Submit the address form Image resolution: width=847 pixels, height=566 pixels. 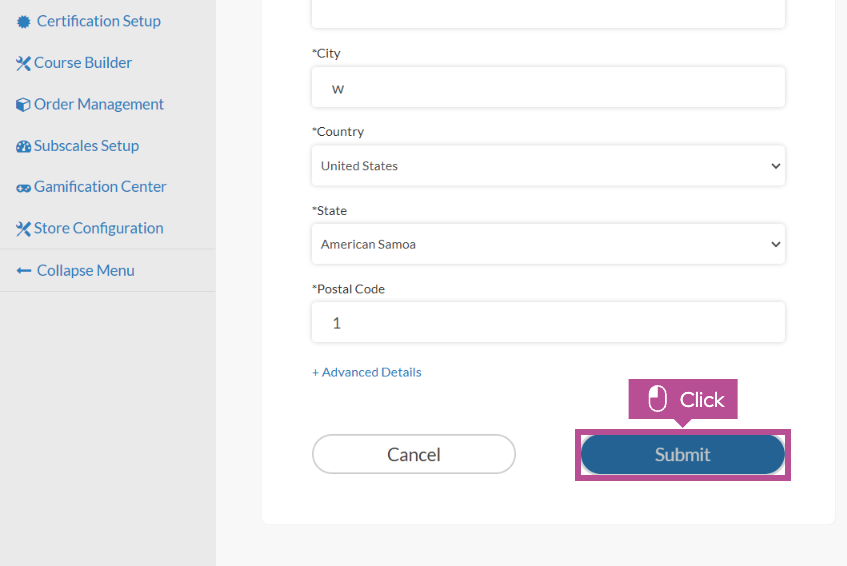(x=683, y=454)
